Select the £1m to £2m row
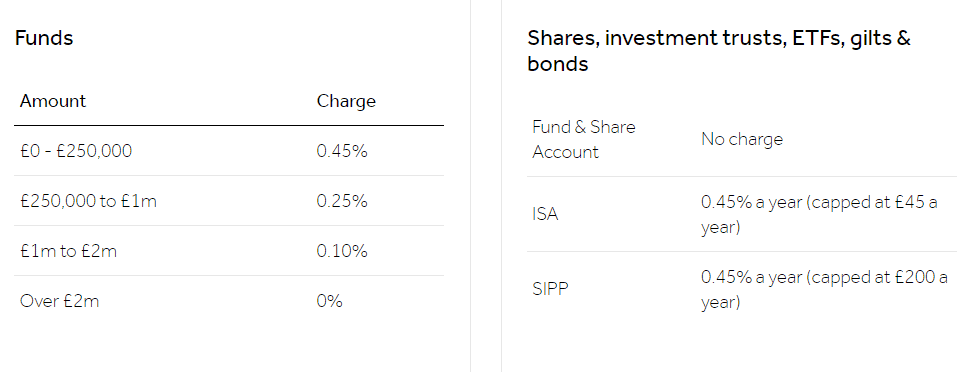 point(229,251)
